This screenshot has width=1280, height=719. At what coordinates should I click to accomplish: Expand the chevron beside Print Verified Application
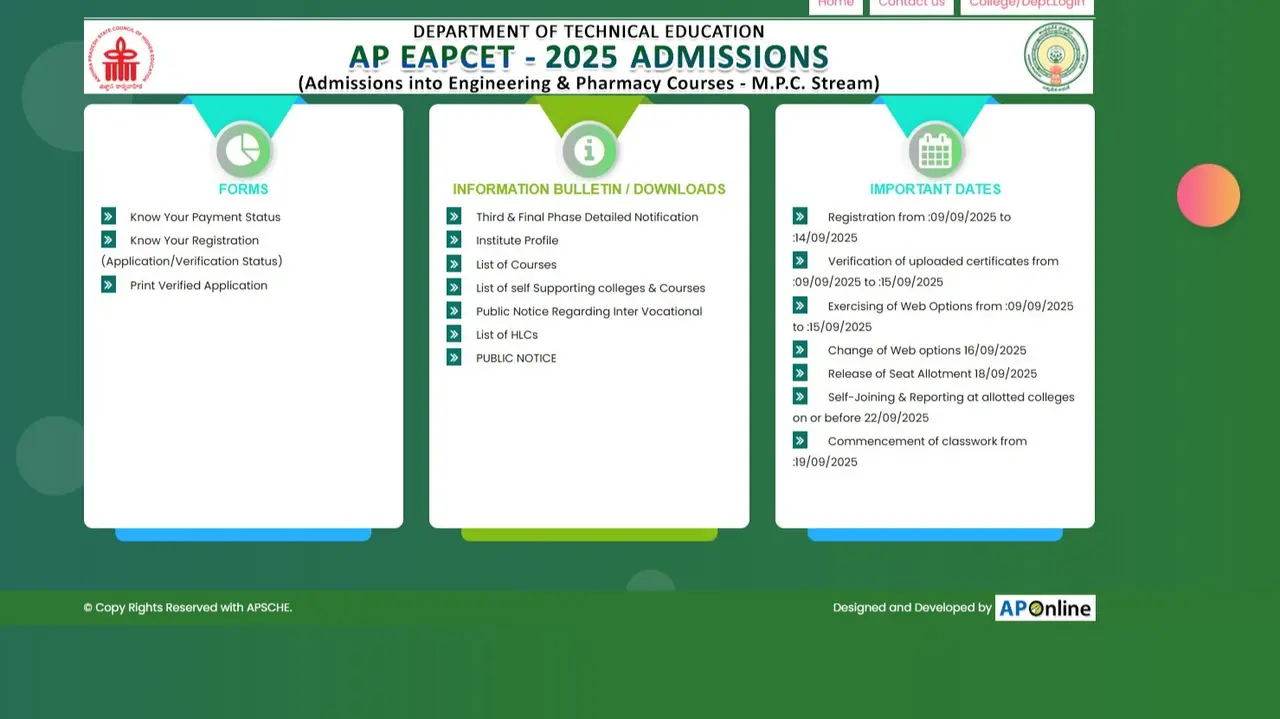point(108,284)
